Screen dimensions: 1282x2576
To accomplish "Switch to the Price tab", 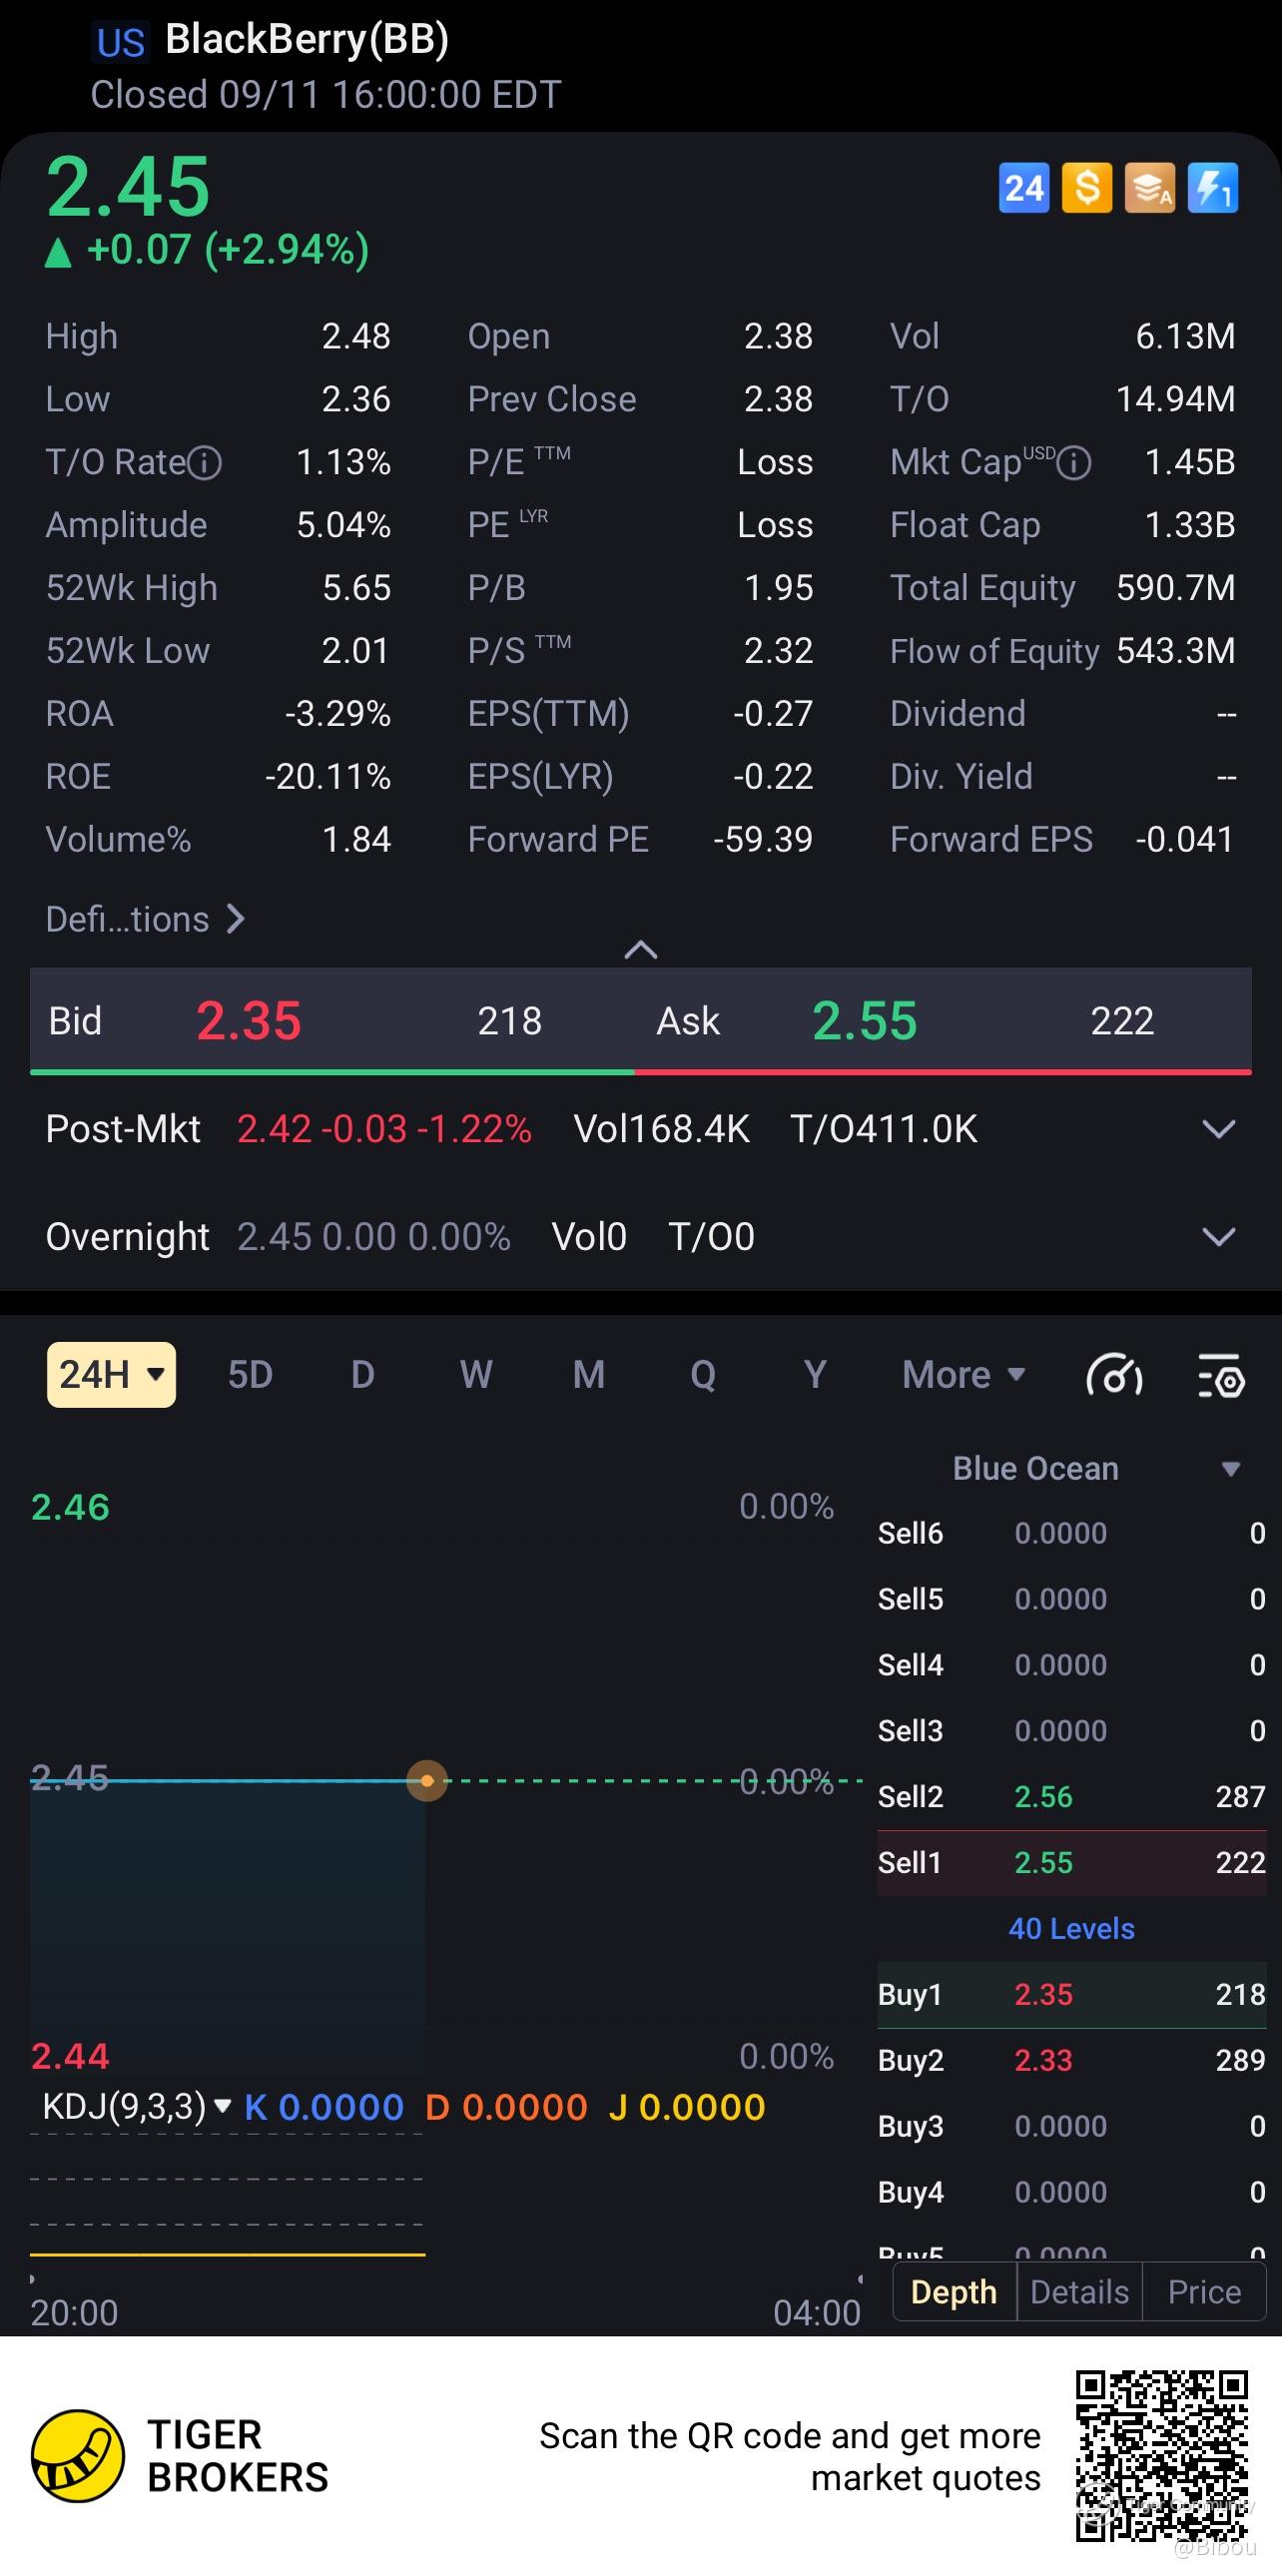I will 1204,2292.
